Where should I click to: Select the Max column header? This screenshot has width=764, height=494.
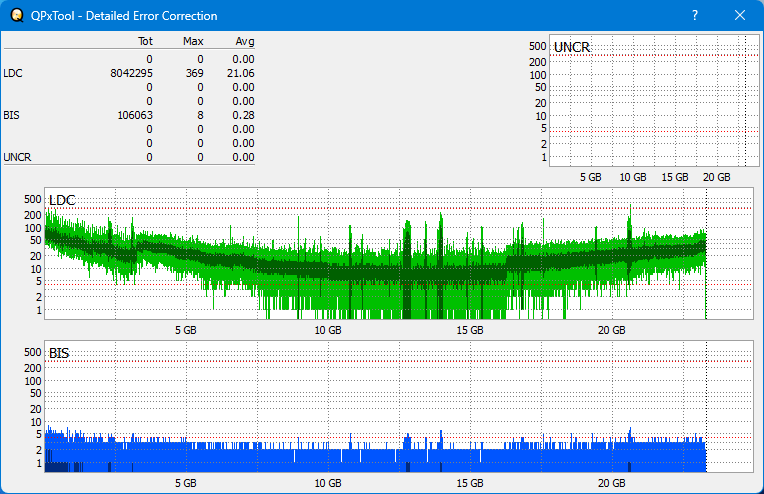coord(193,41)
